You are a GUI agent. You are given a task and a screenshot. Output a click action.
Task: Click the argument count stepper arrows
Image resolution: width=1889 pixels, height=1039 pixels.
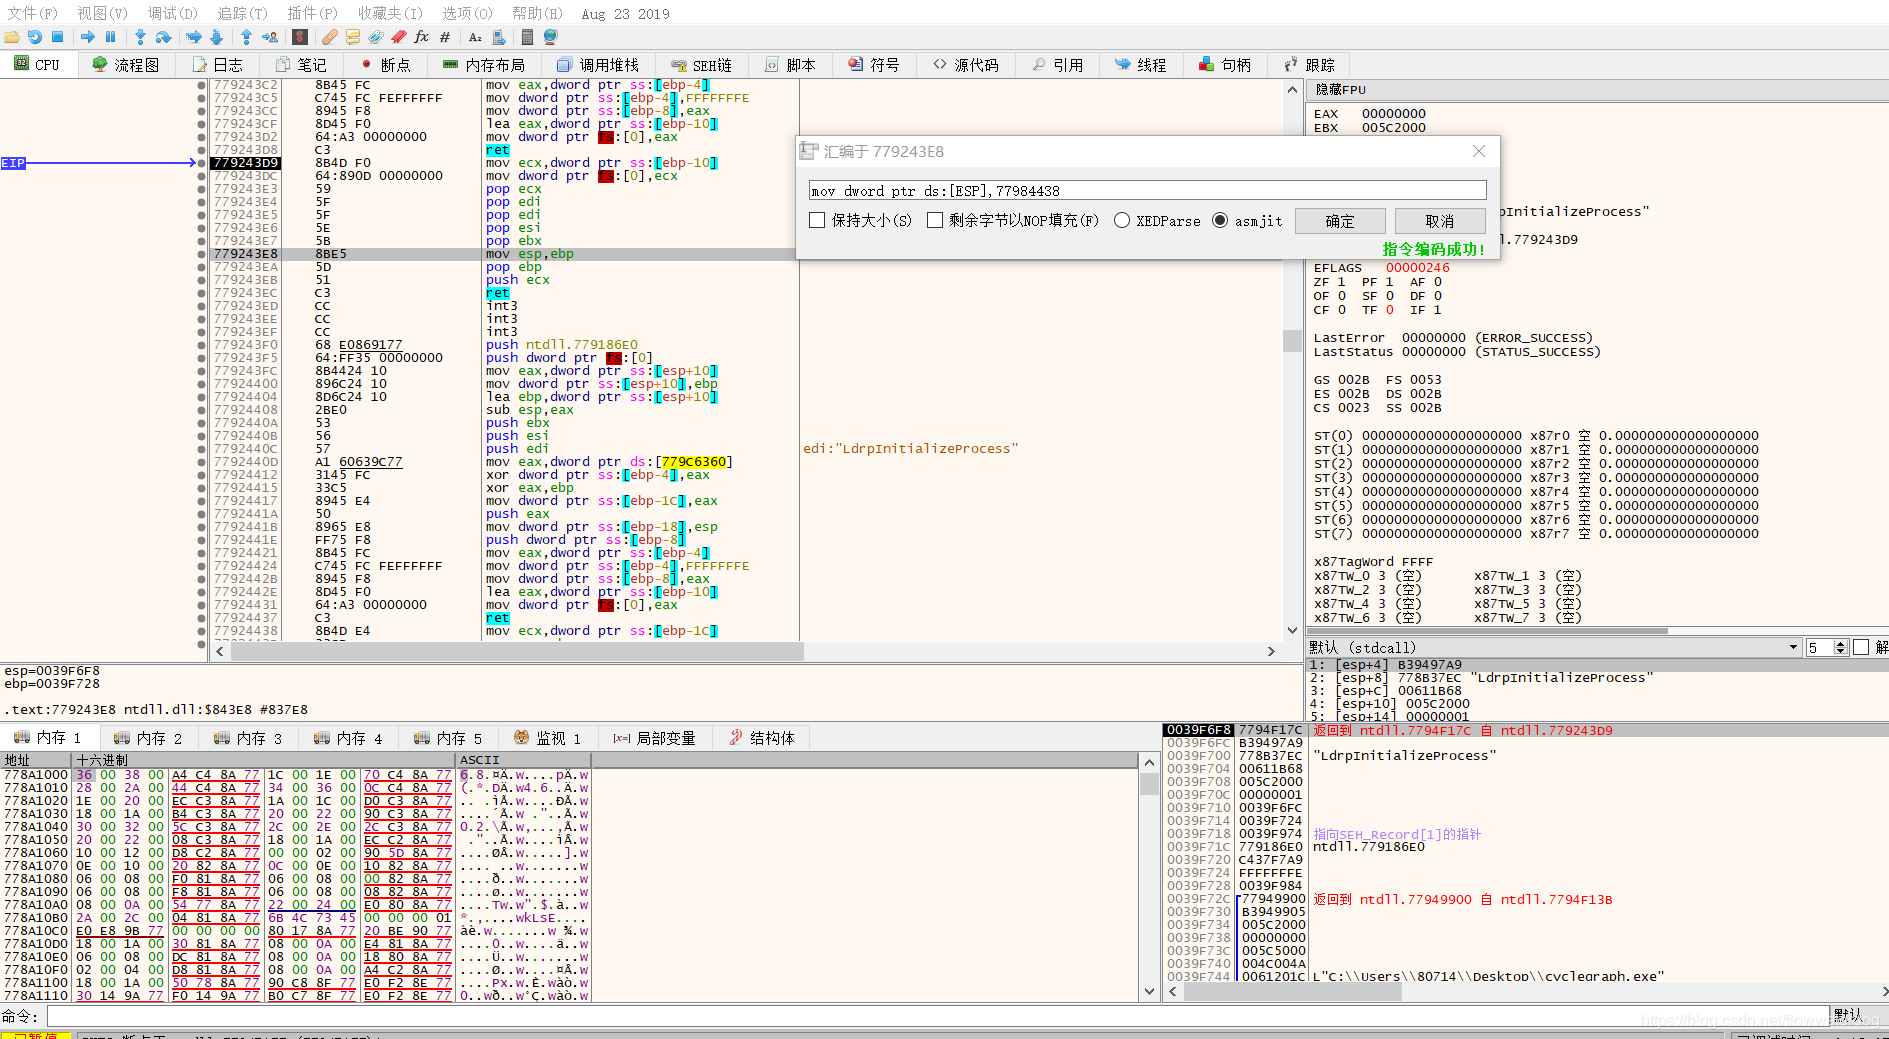pyautogui.click(x=1841, y=647)
